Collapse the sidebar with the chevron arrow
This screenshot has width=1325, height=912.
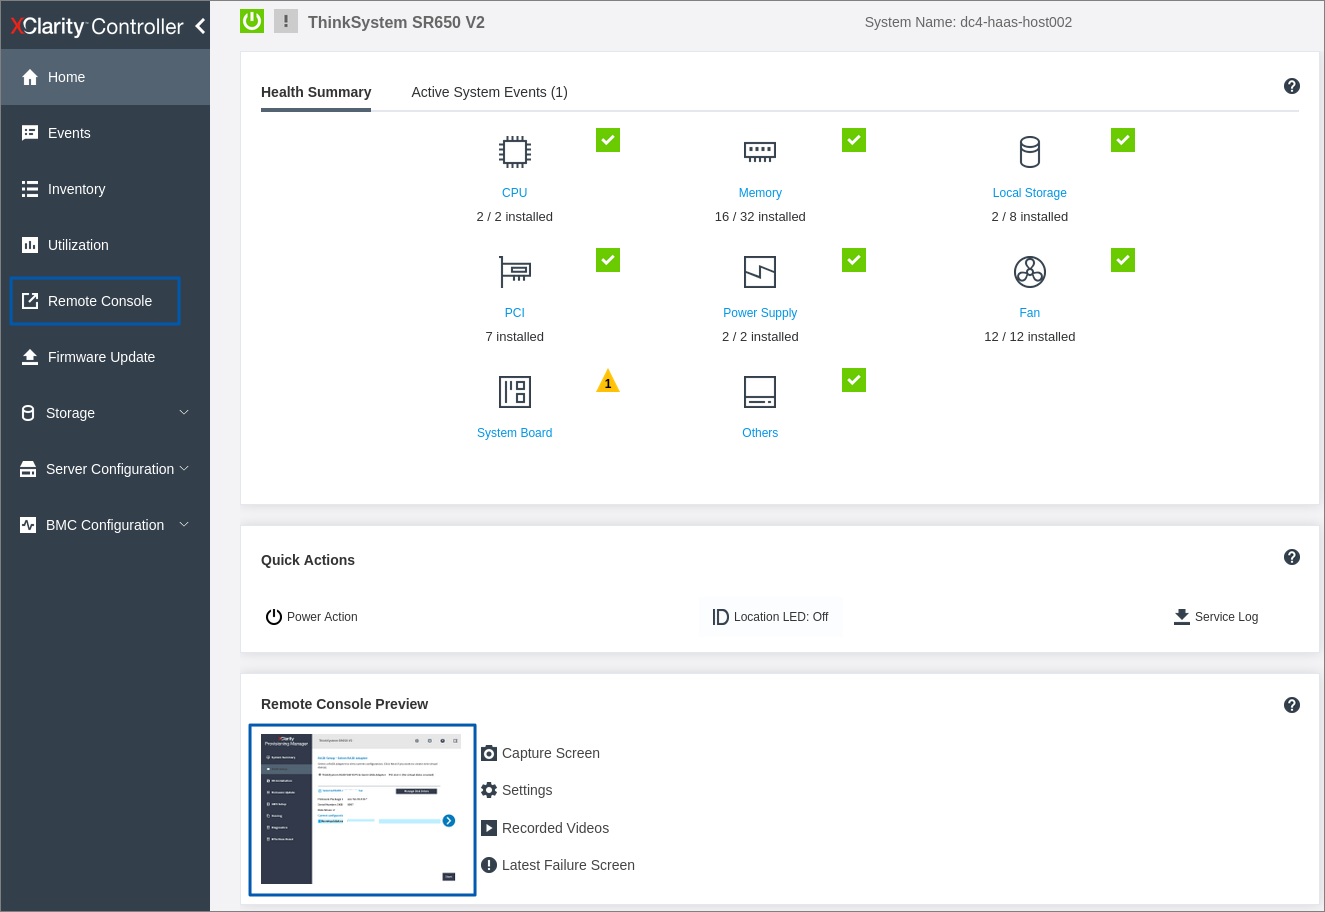point(200,26)
